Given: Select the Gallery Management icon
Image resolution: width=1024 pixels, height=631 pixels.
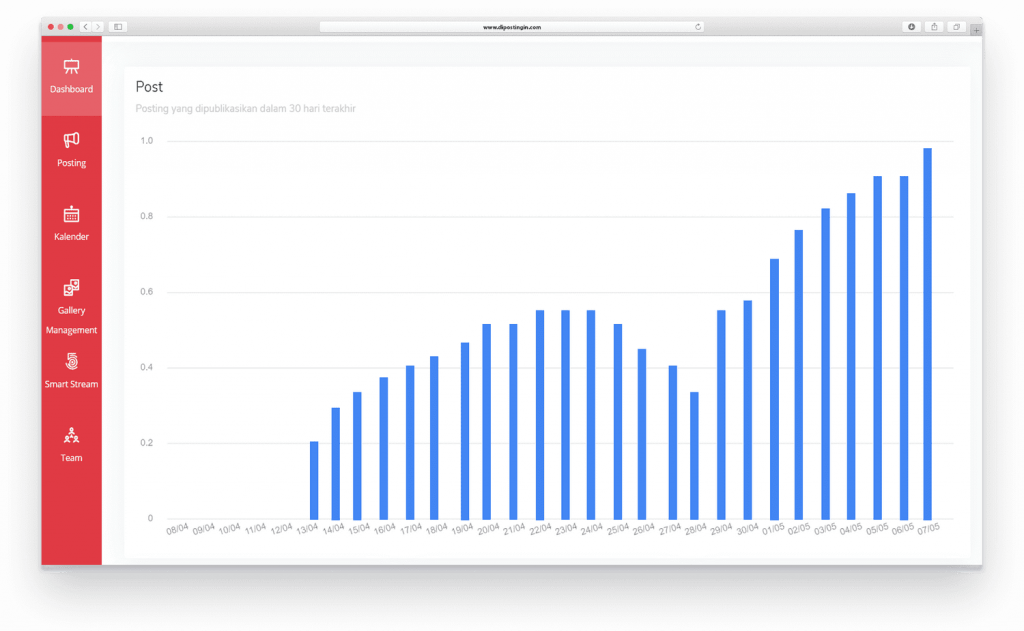Looking at the screenshot, I should coord(71,288).
